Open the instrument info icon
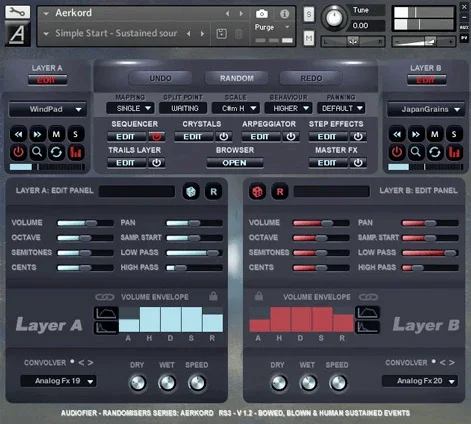Viewport: 471px width, 424px height. (x=284, y=14)
